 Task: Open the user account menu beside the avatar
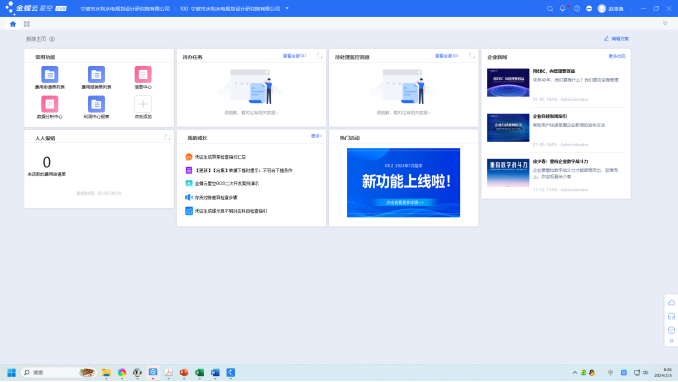pyautogui.click(x=611, y=9)
